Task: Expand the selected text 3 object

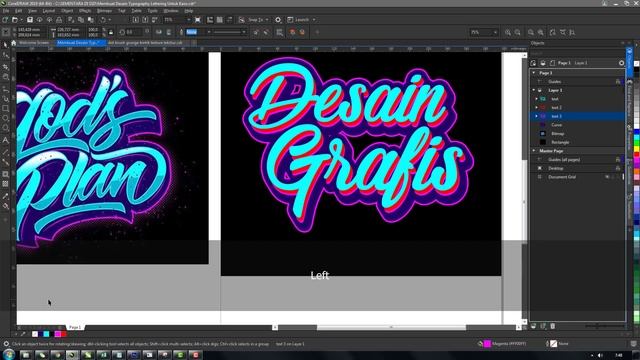Action: [x=536, y=116]
